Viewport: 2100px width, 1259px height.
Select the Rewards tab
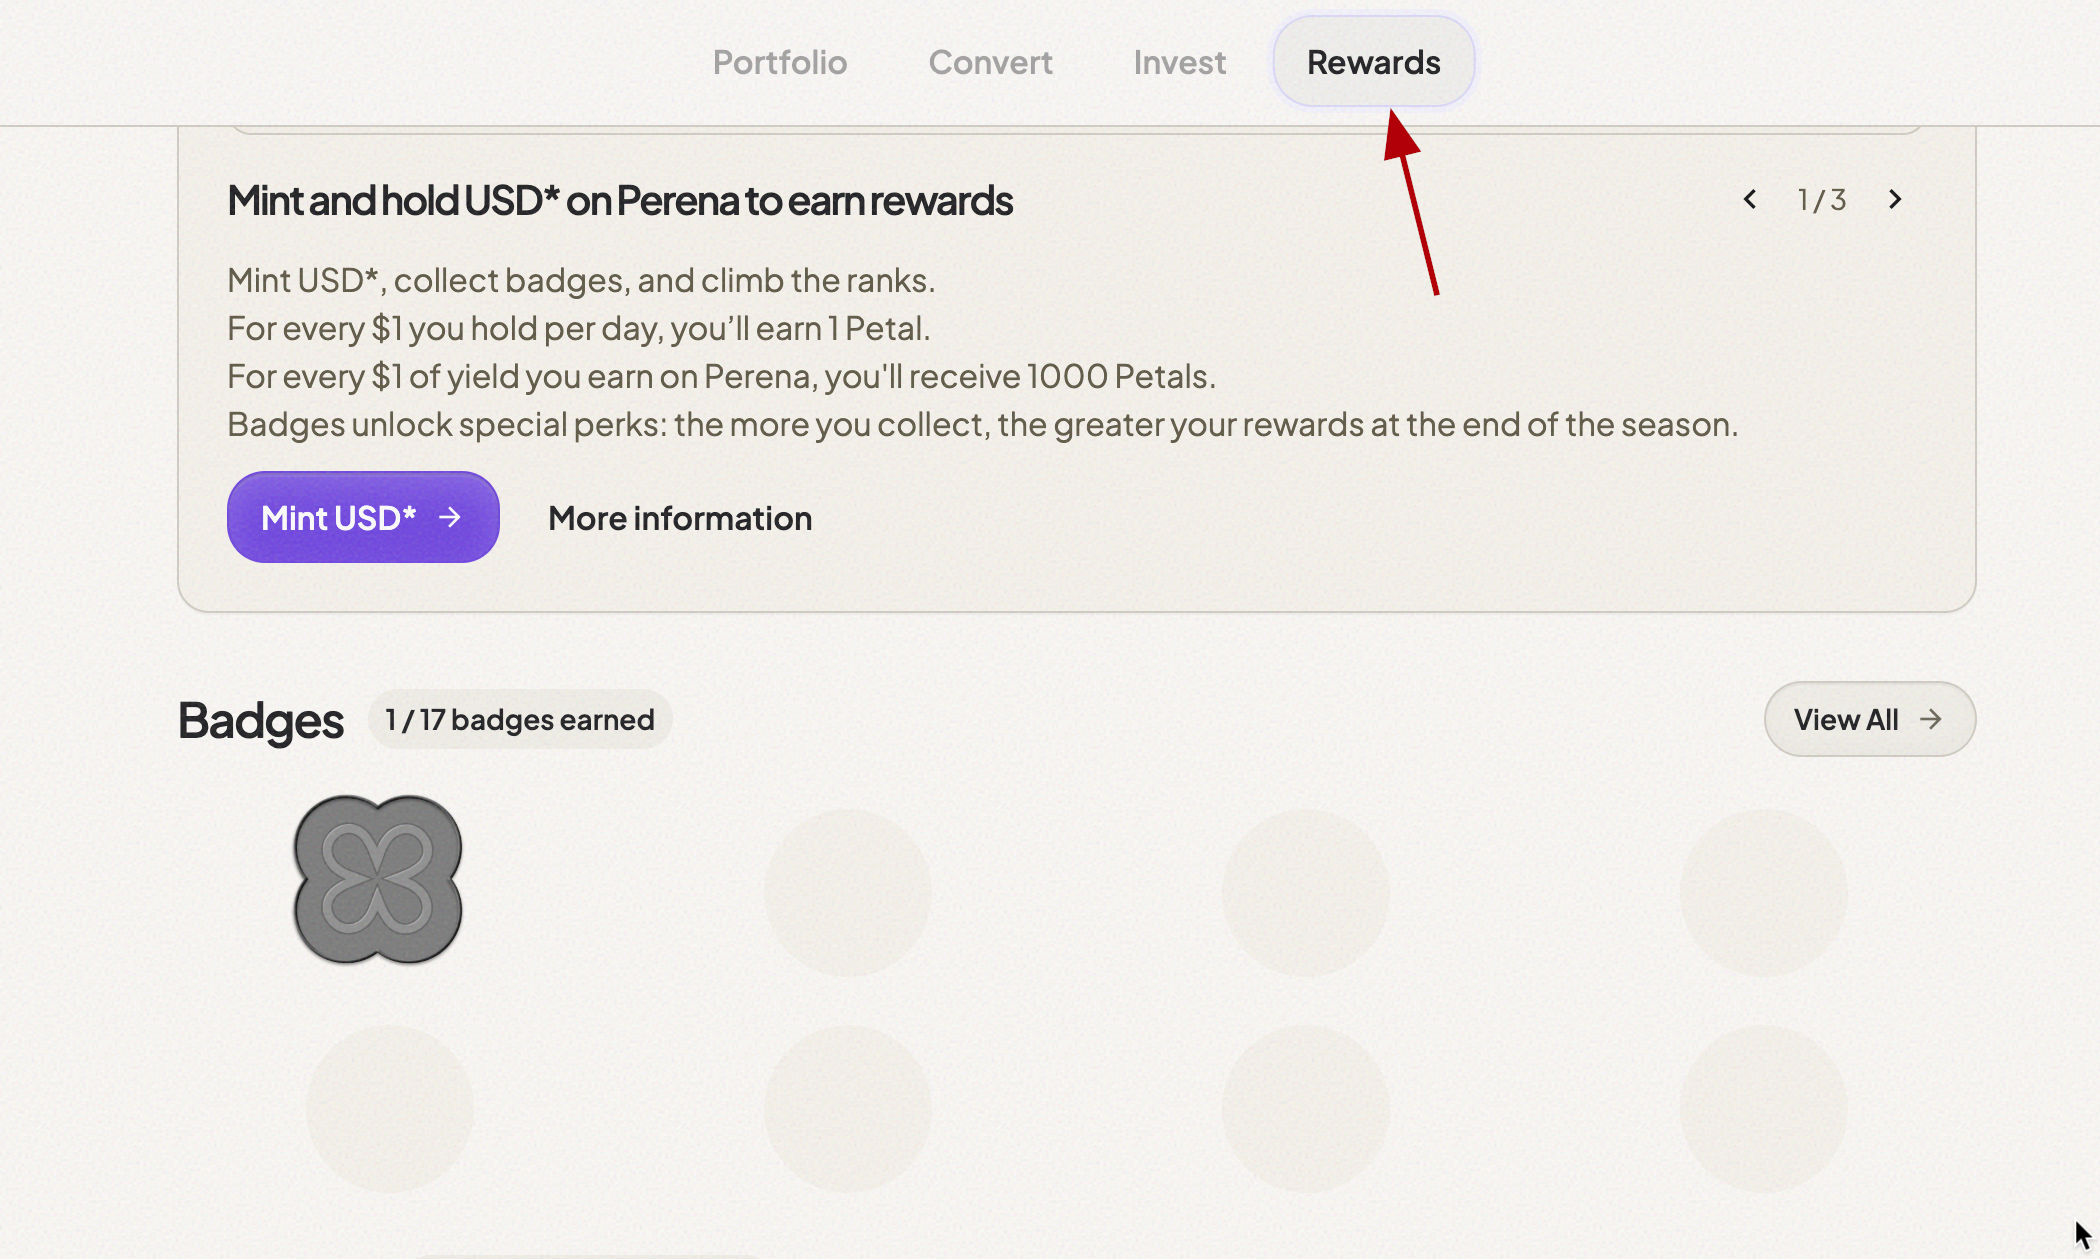coord(1373,62)
